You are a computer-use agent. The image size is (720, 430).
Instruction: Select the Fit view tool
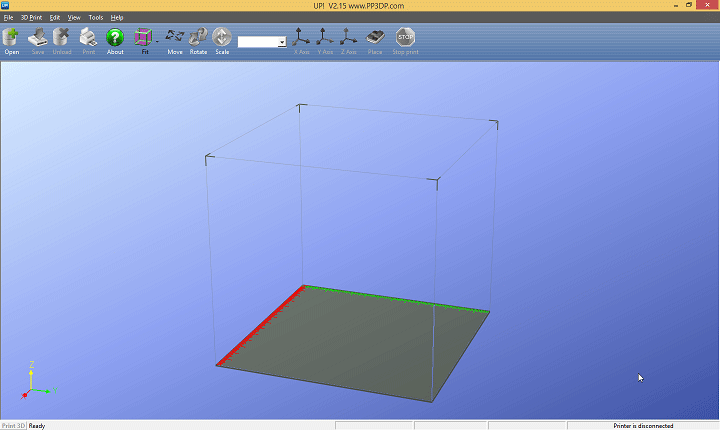pos(144,40)
